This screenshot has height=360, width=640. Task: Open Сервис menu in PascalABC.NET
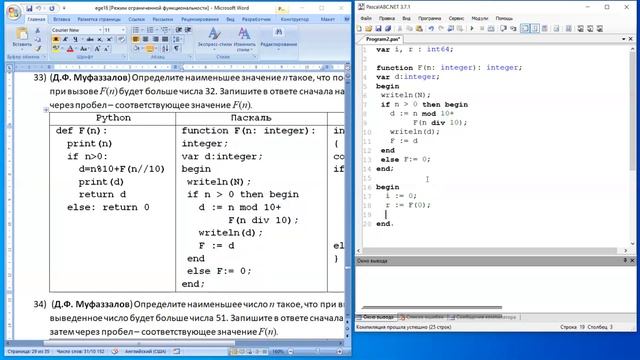(x=456, y=18)
